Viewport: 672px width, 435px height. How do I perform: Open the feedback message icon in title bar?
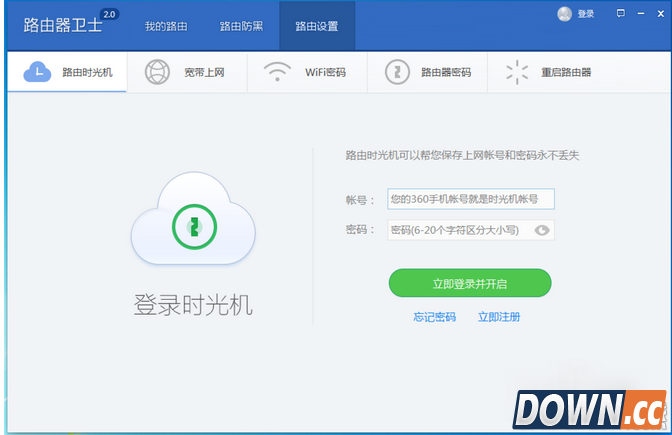point(621,13)
